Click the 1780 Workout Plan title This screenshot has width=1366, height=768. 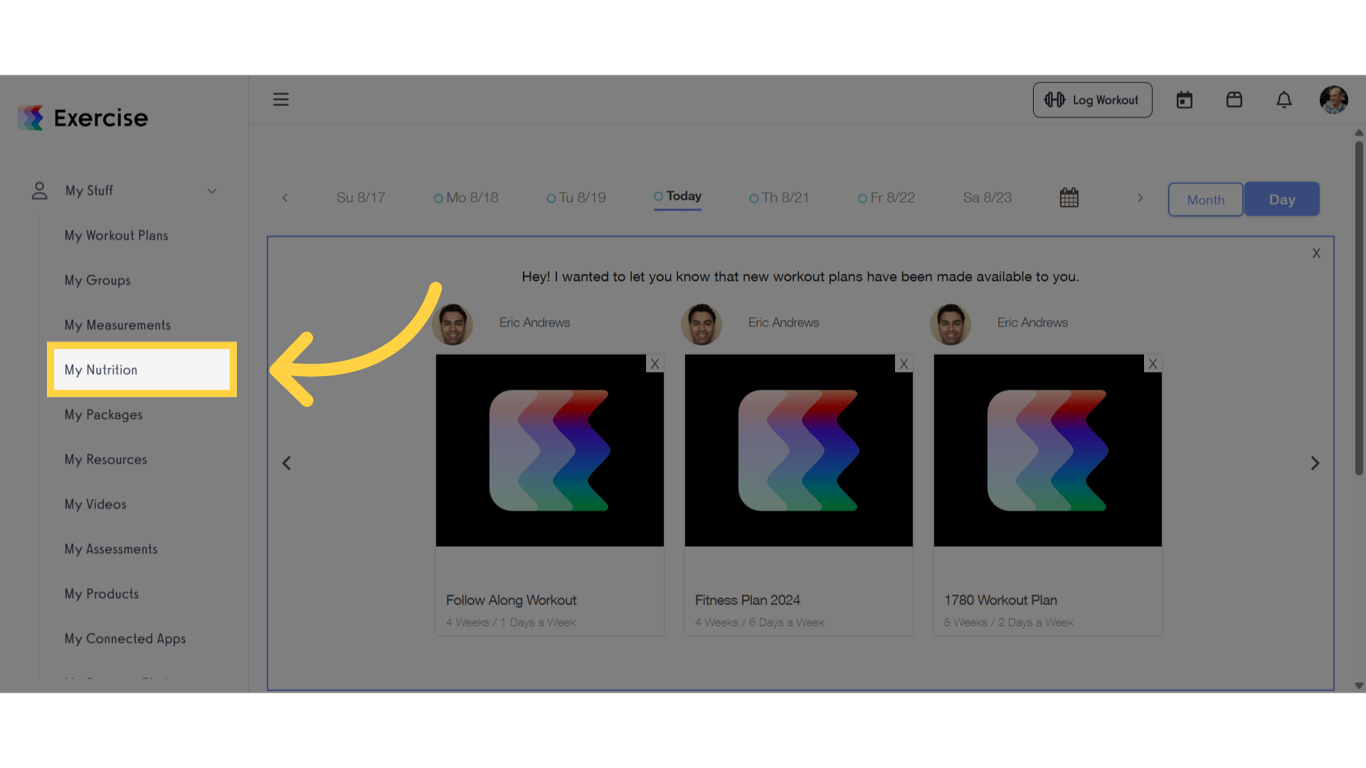click(x=1001, y=600)
